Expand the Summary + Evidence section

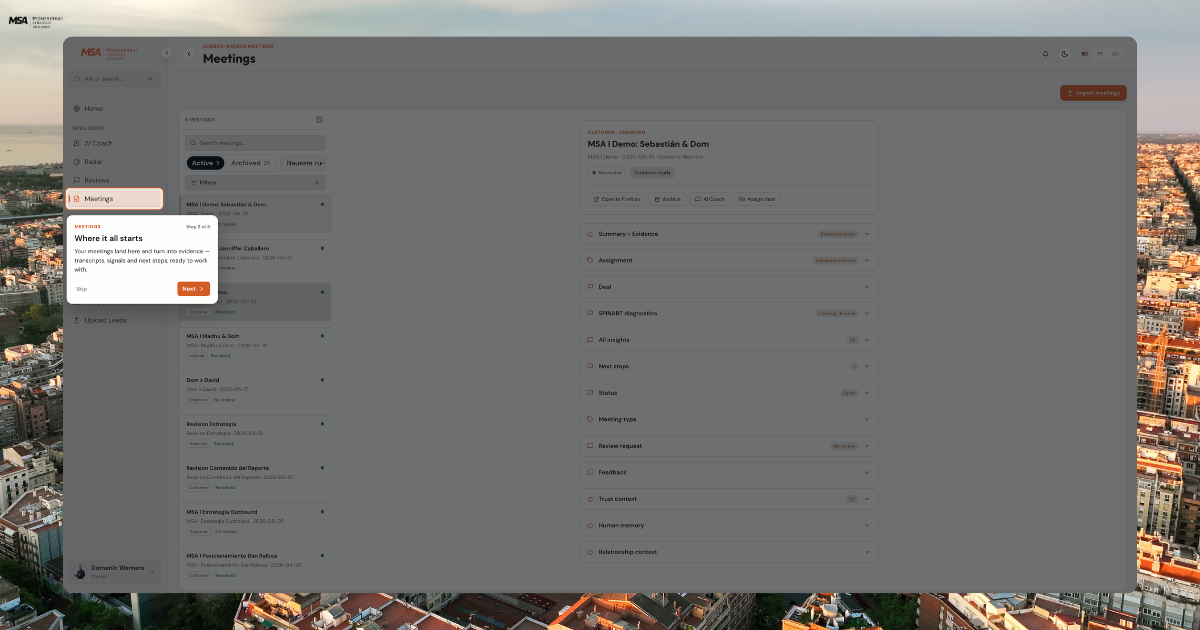point(729,234)
